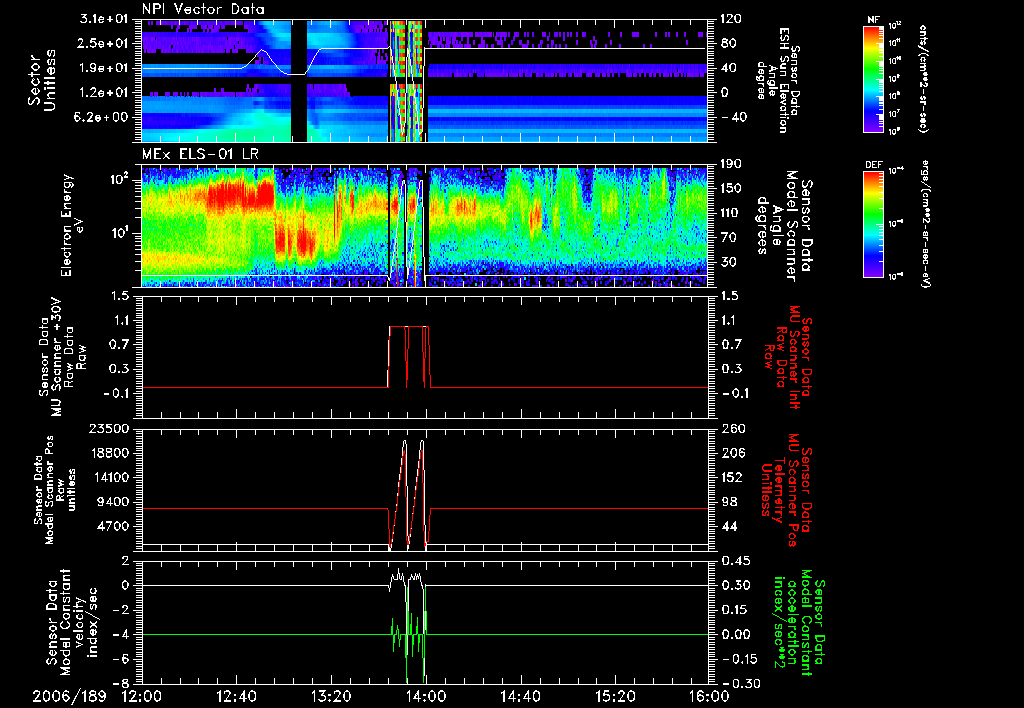Click the '190' scanner angle tick label
Screen dimensions: 1024x708
coord(730,163)
